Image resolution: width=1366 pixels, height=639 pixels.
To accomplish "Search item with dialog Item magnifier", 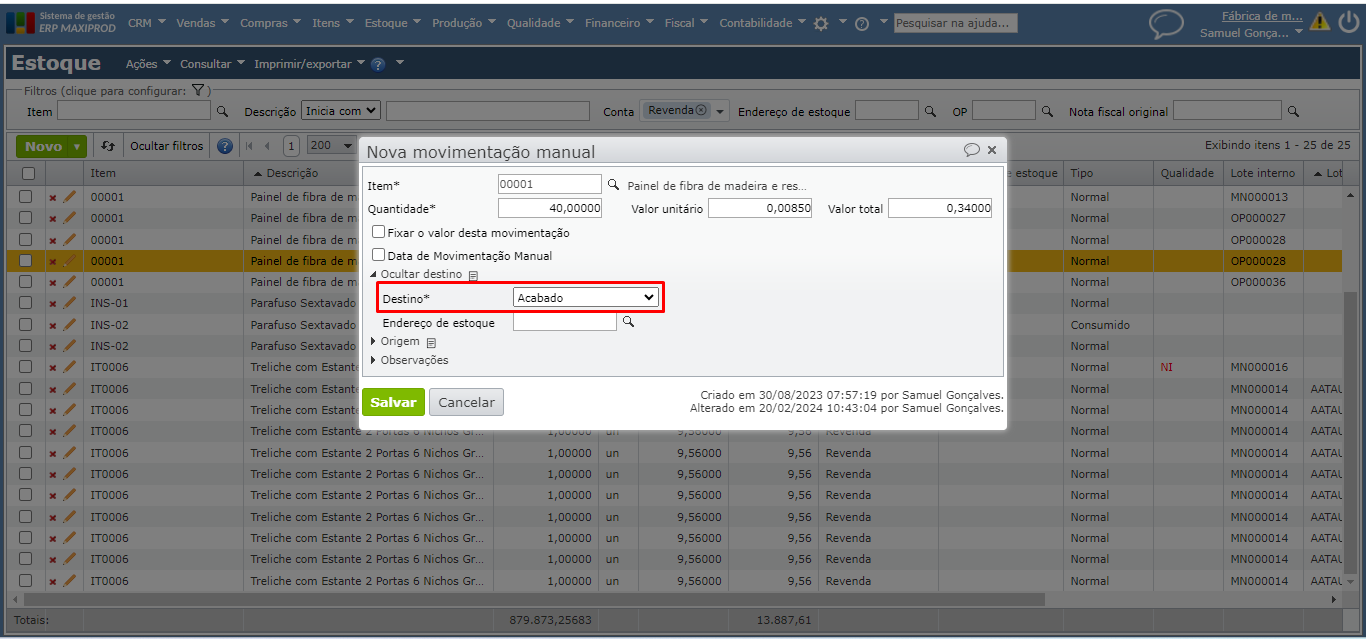I will click(x=614, y=185).
